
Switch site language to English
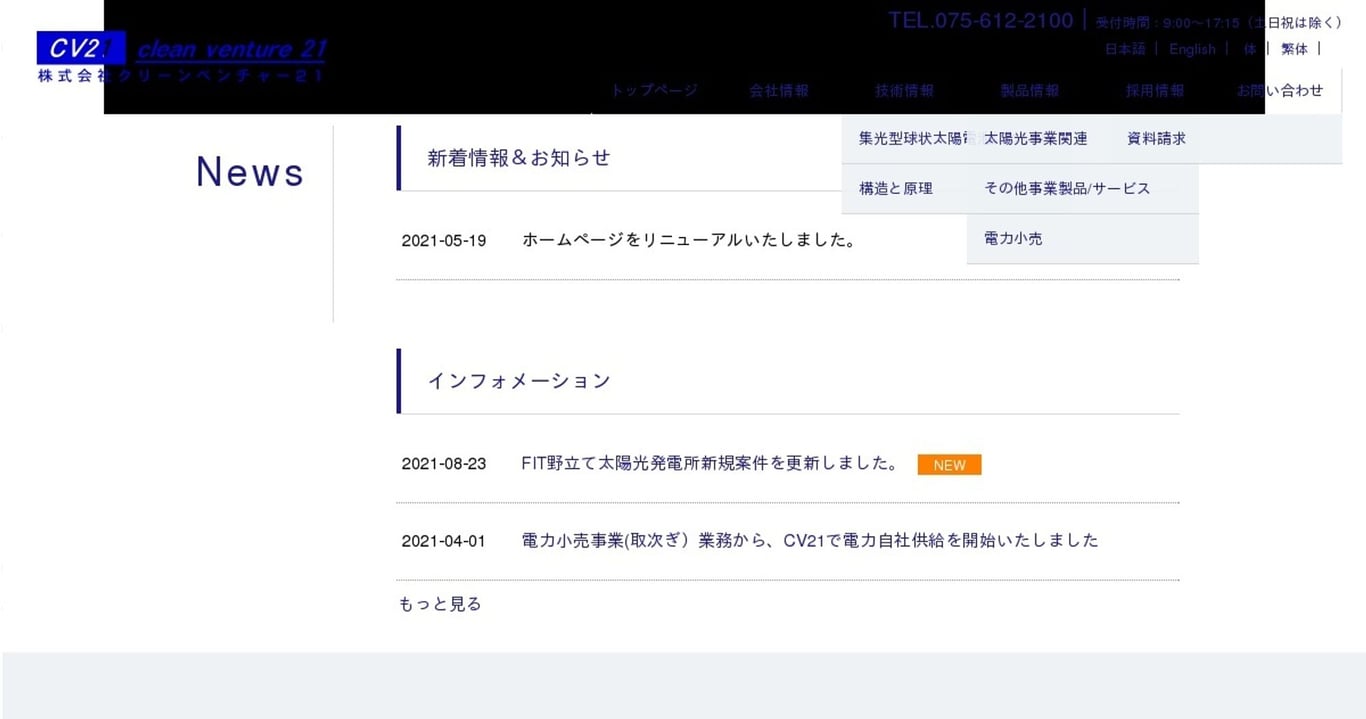pos(1192,48)
